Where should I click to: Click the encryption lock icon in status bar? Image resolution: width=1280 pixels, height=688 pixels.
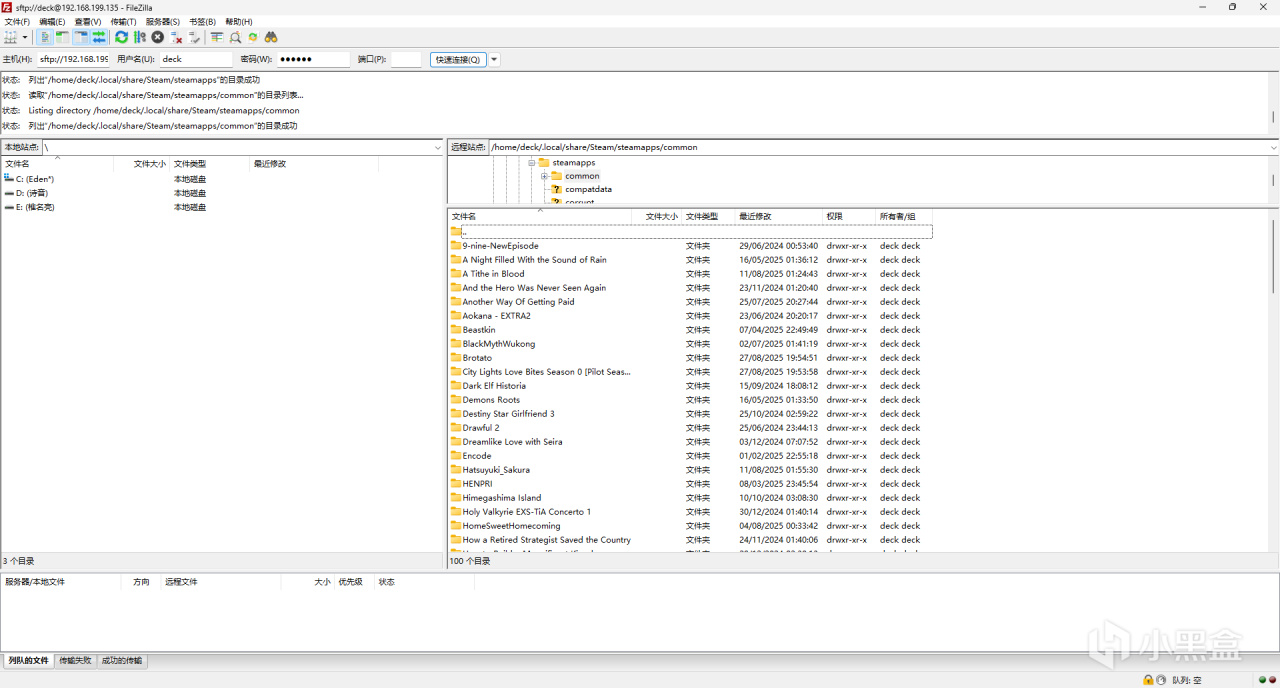click(1147, 680)
